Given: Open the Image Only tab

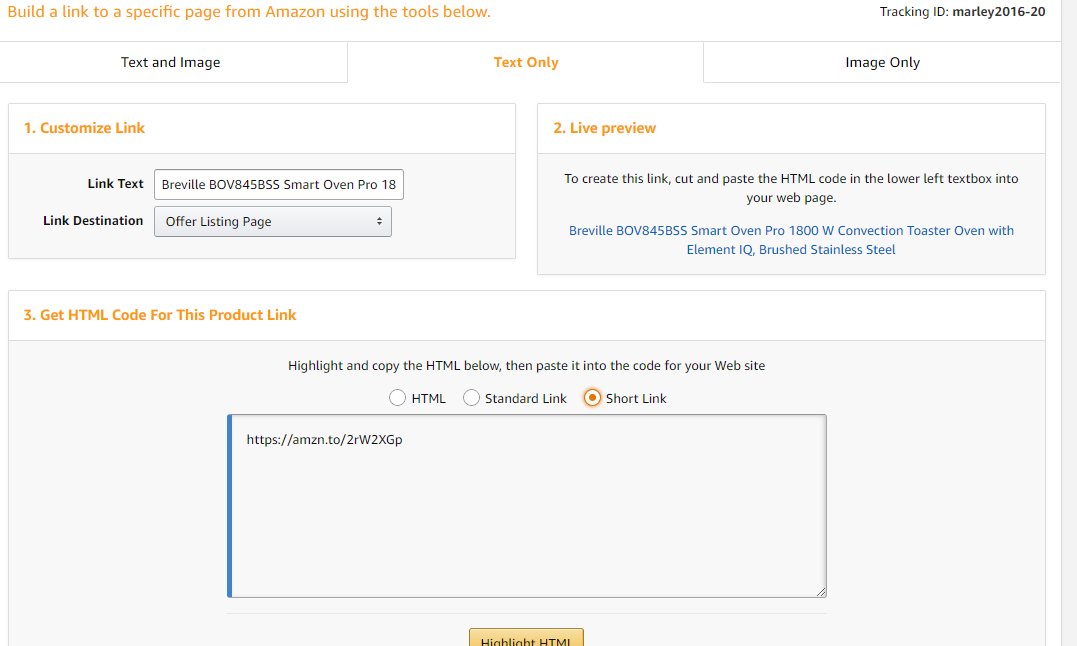Looking at the screenshot, I should point(882,62).
